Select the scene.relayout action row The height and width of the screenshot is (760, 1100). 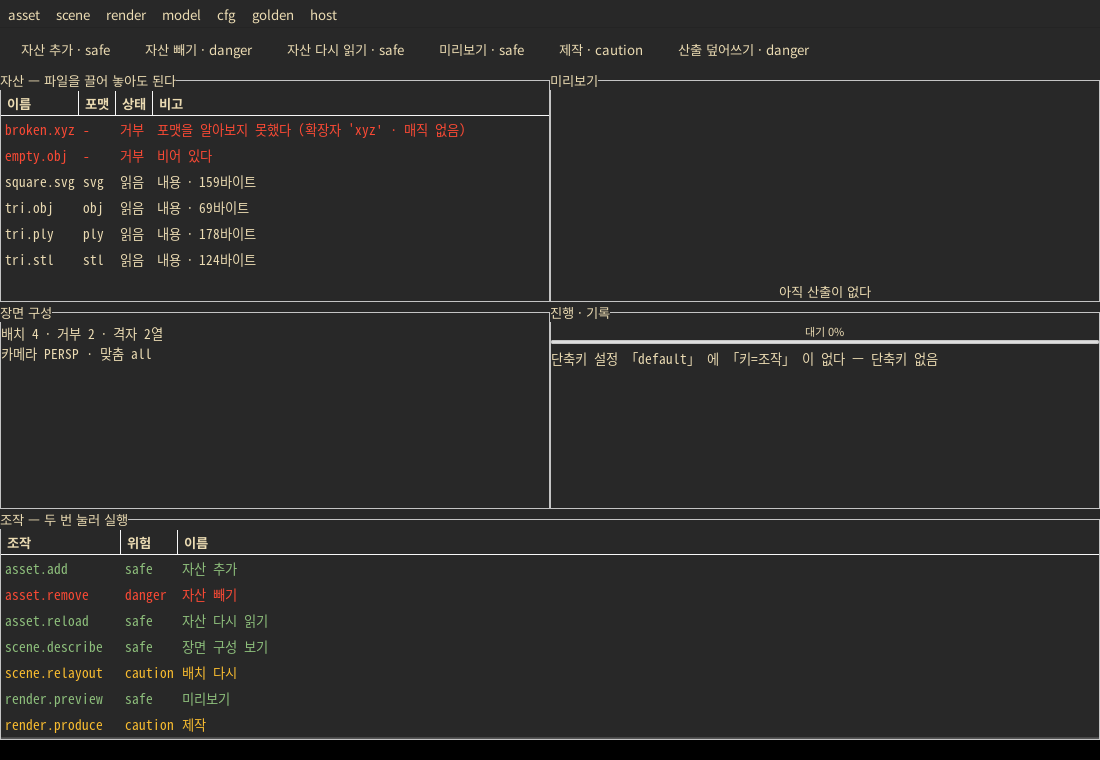[550, 673]
